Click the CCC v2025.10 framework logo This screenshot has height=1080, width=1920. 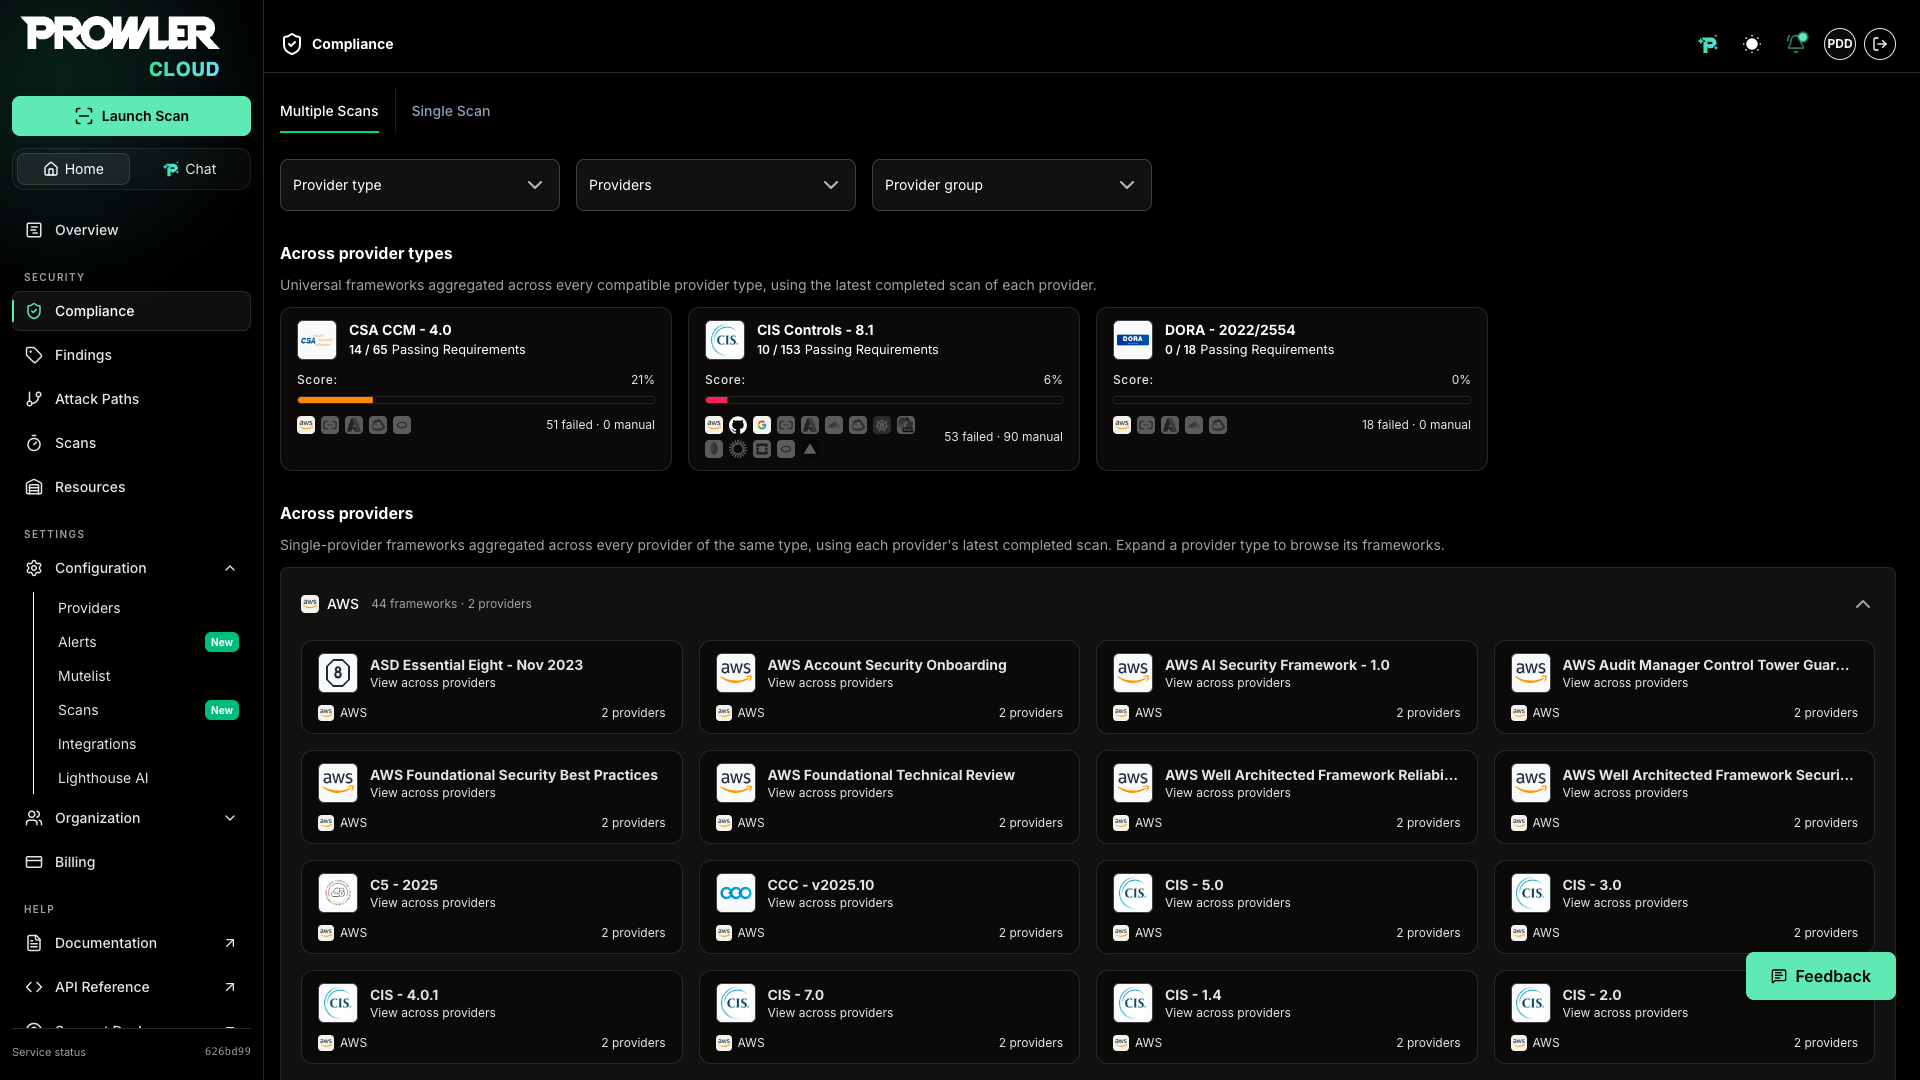pos(736,893)
